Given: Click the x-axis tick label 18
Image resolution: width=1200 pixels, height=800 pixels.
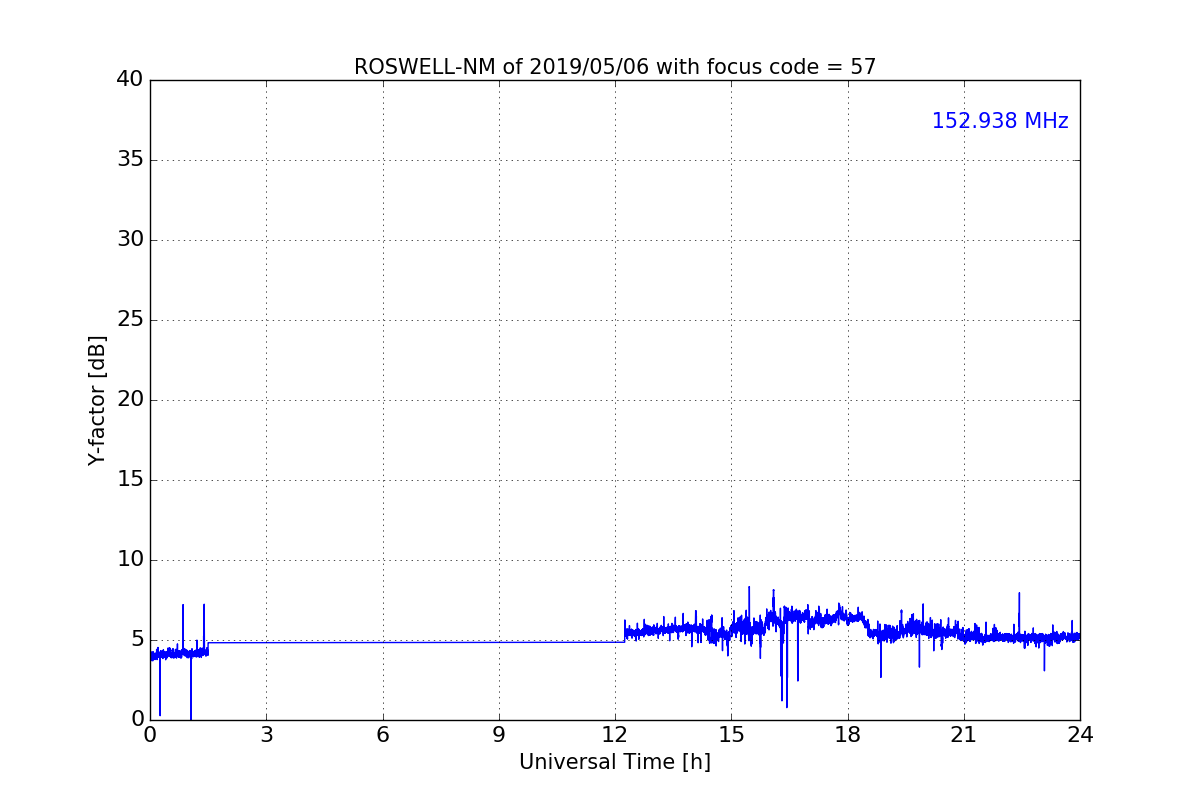Looking at the screenshot, I should click(x=848, y=735).
